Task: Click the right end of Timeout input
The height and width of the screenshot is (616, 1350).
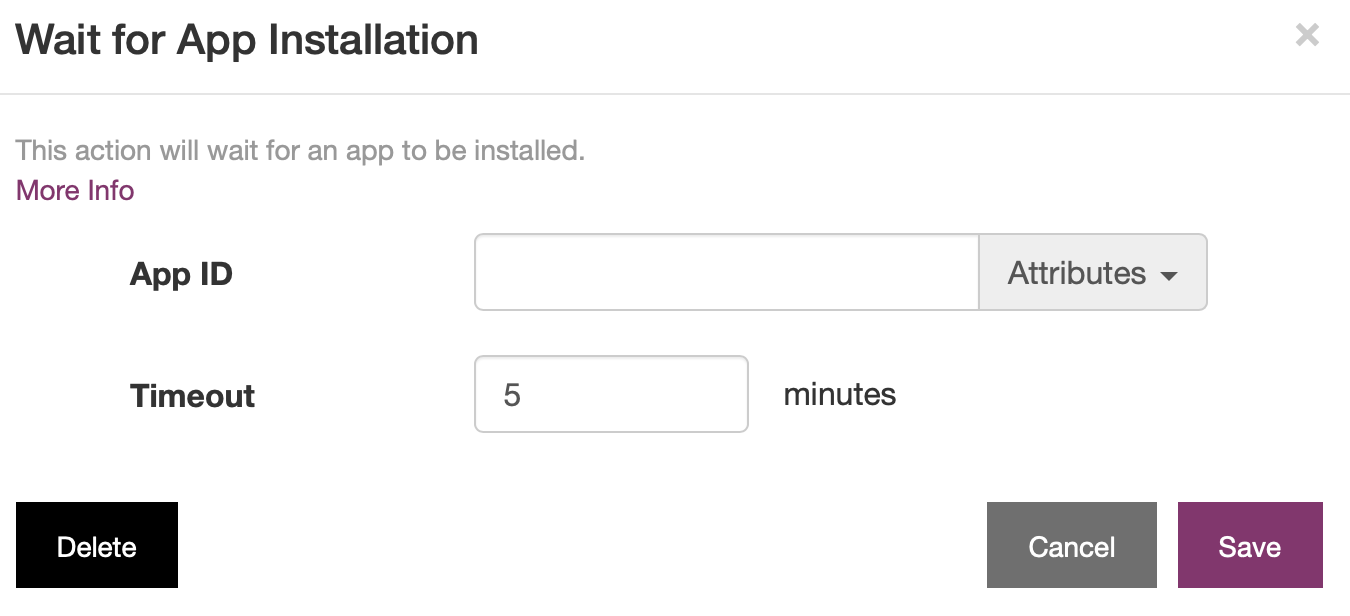Action: point(735,394)
